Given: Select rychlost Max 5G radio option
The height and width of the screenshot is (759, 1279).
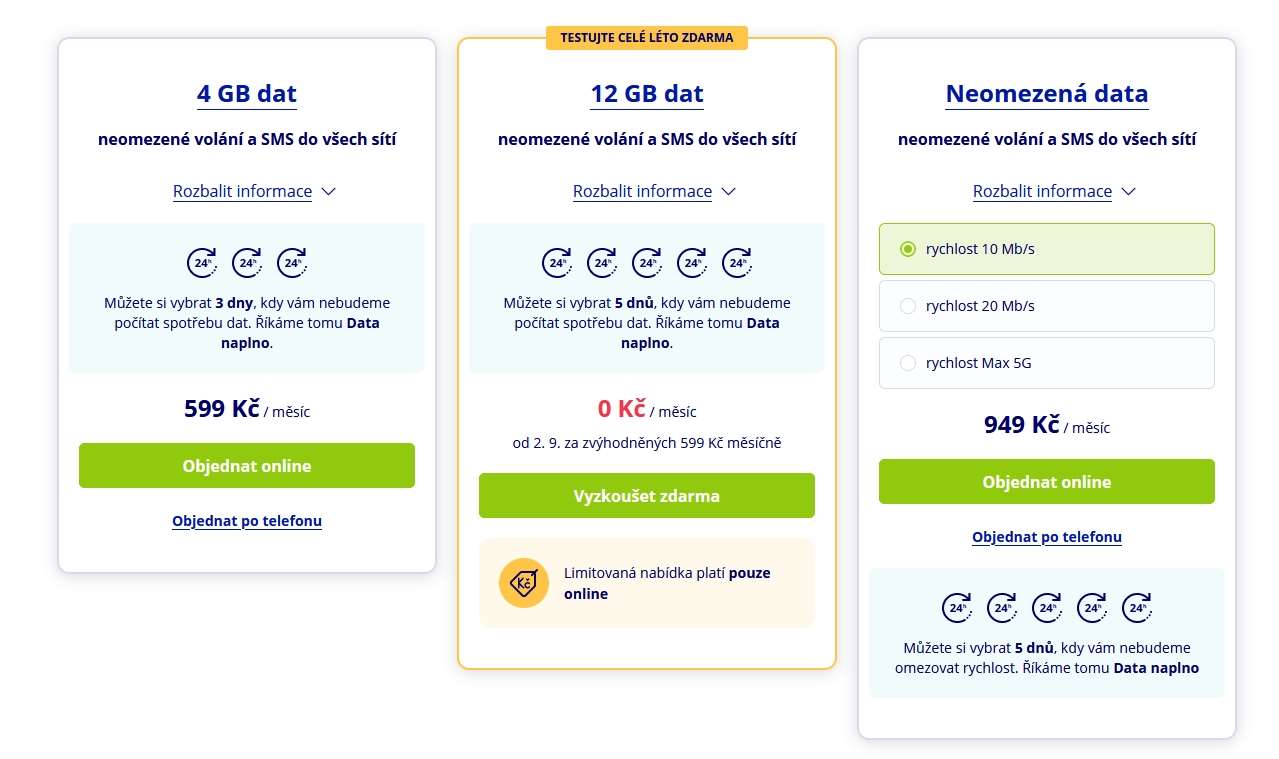Looking at the screenshot, I should point(1047,363).
